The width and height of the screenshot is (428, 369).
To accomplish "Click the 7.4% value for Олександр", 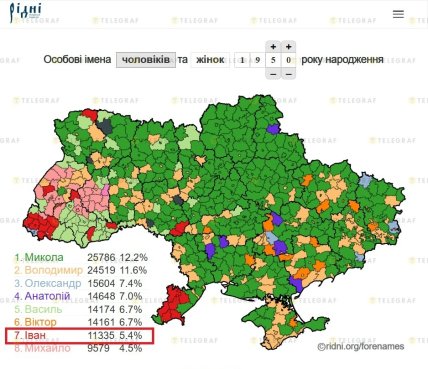I will (131, 283).
